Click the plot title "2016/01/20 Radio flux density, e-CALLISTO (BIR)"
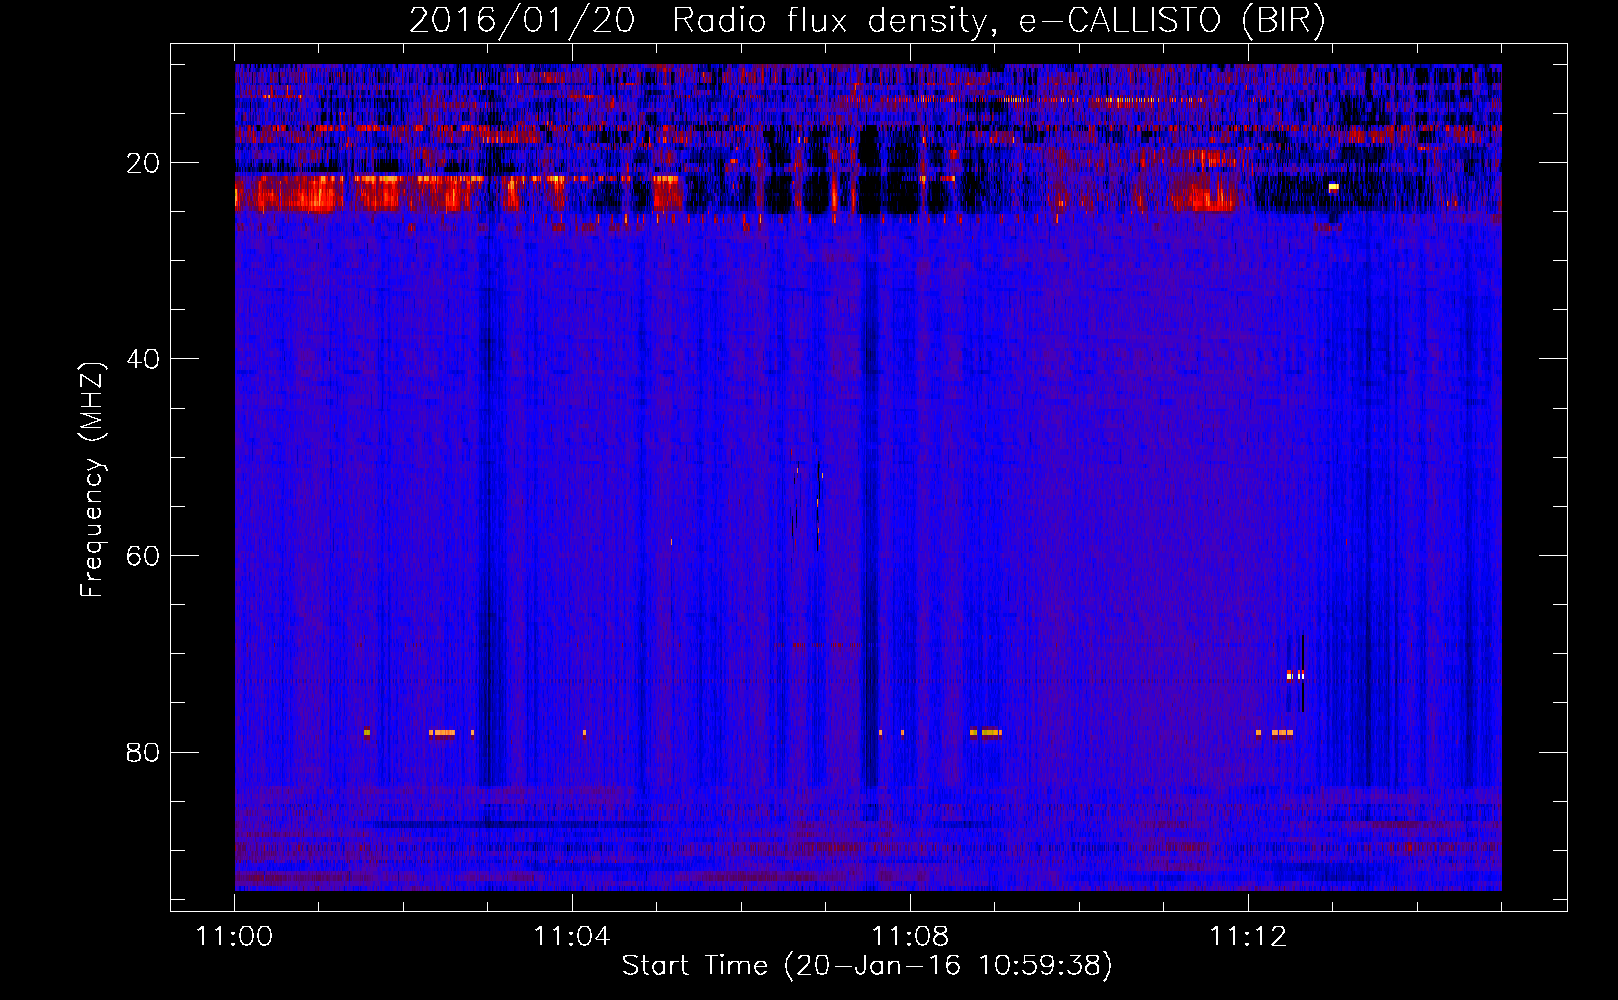Viewport: 1618px width, 1000px height. pos(867,20)
